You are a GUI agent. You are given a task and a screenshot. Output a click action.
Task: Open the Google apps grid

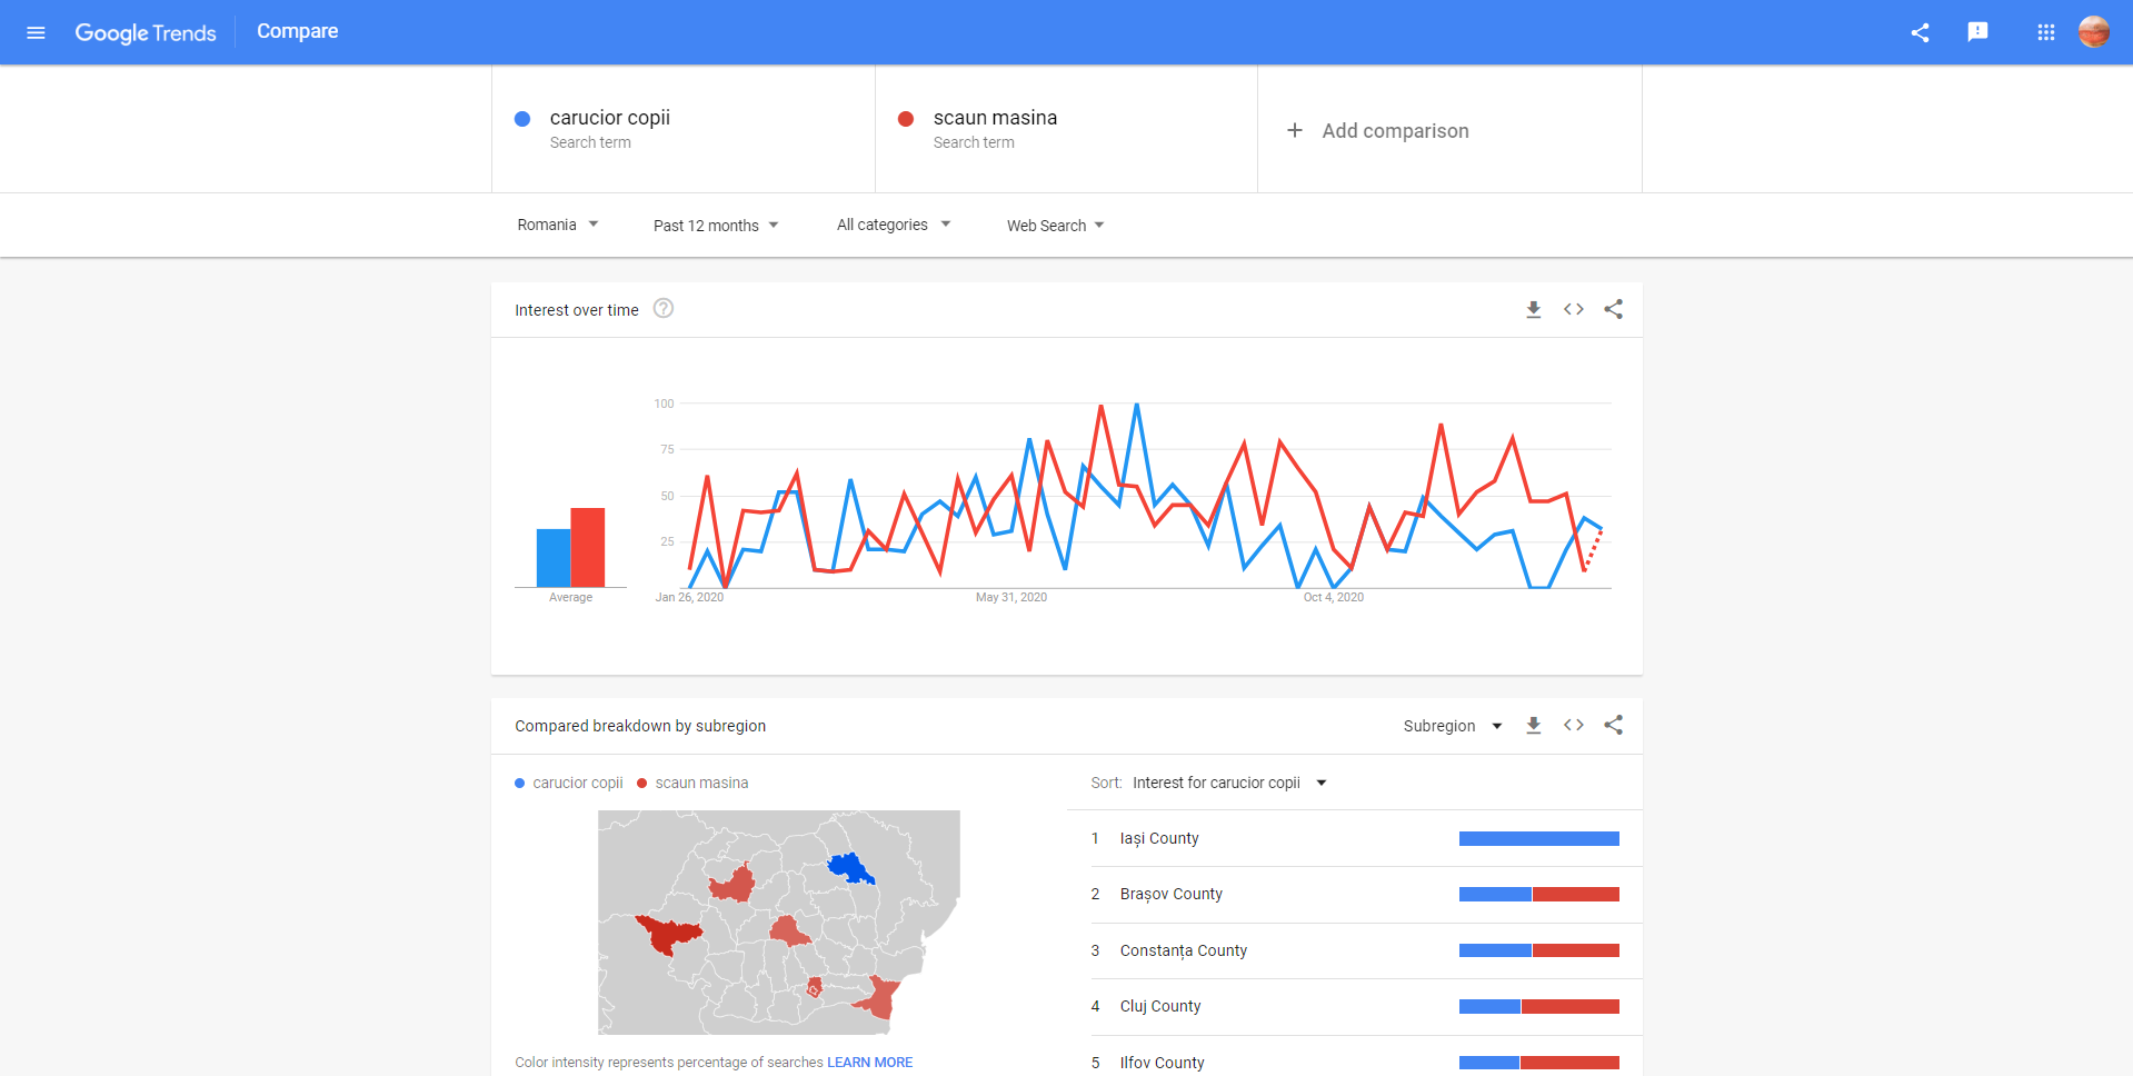point(2045,32)
